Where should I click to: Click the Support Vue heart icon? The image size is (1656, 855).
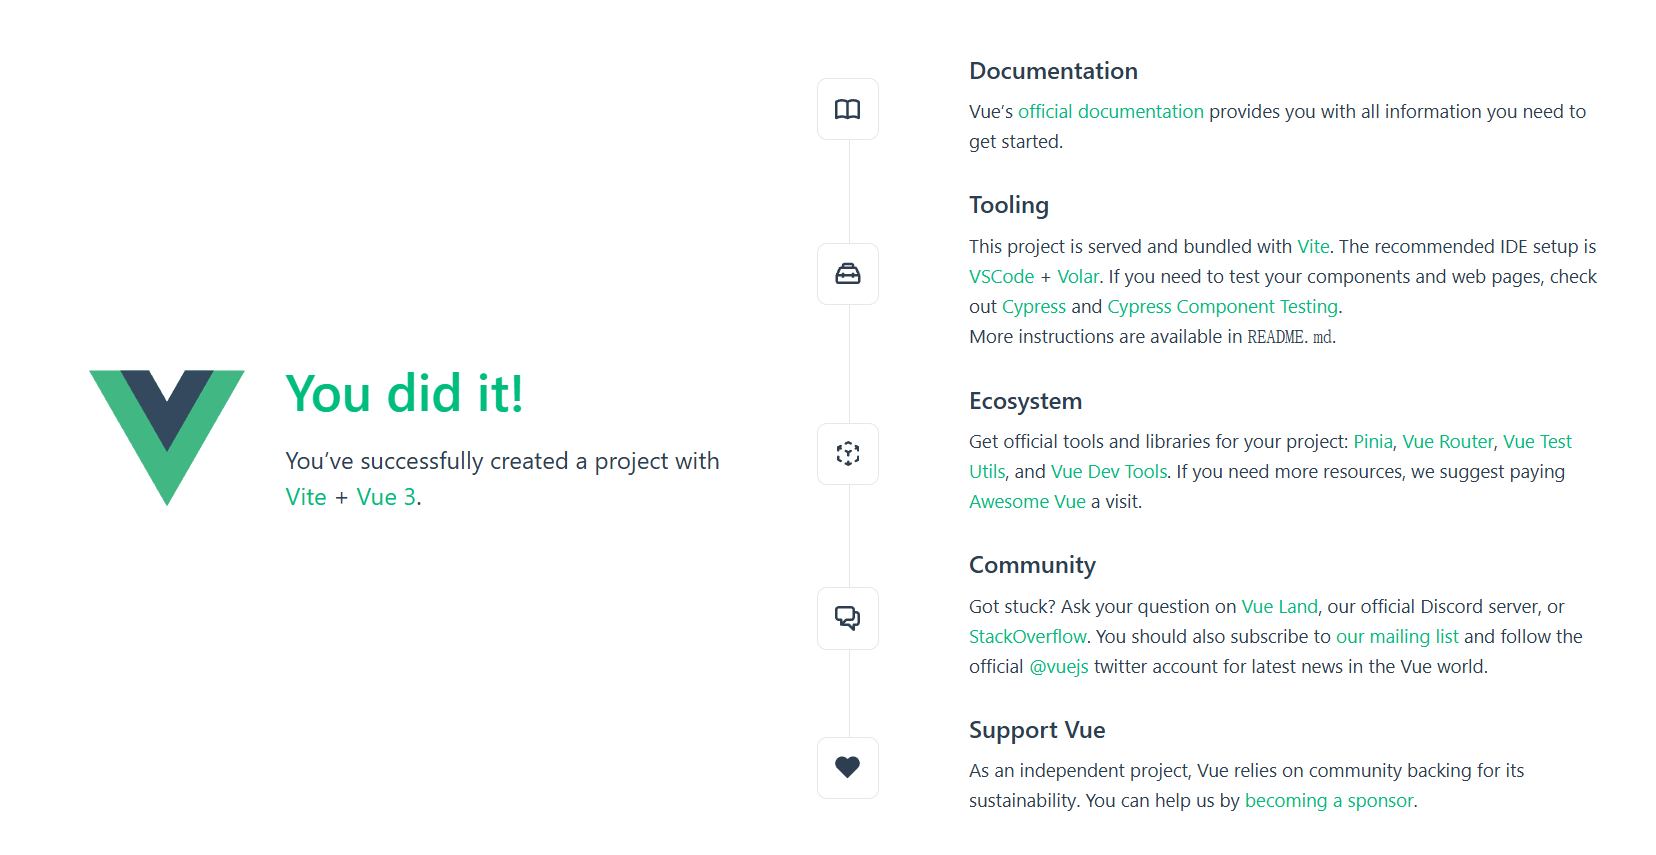[x=847, y=767]
